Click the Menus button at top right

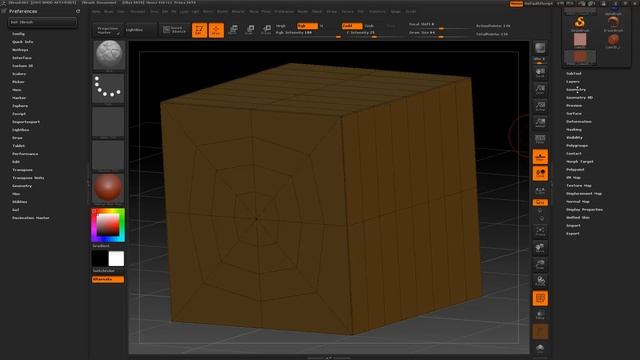(x=516, y=4)
